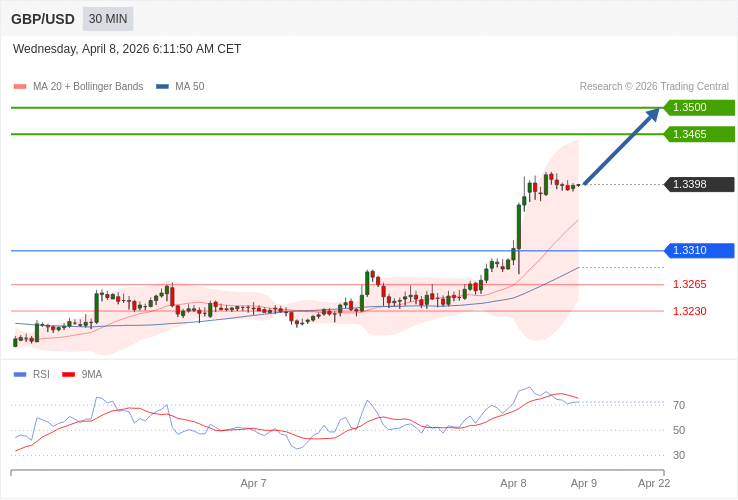Screen dimensions: 738x500
Task: Click the RSI 70 level label
Action: pyautogui.click(x=679, y=405)
